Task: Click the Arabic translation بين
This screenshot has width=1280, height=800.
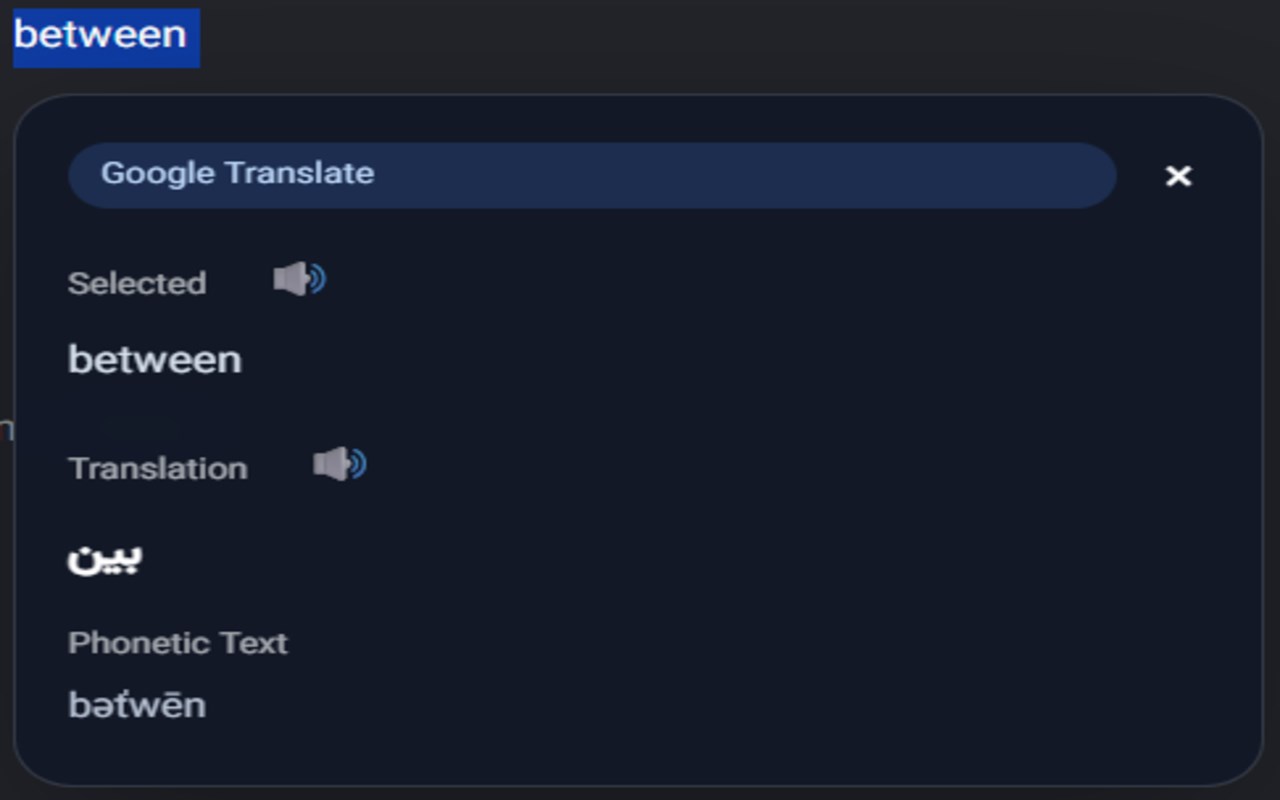Action: coord(105,558)
